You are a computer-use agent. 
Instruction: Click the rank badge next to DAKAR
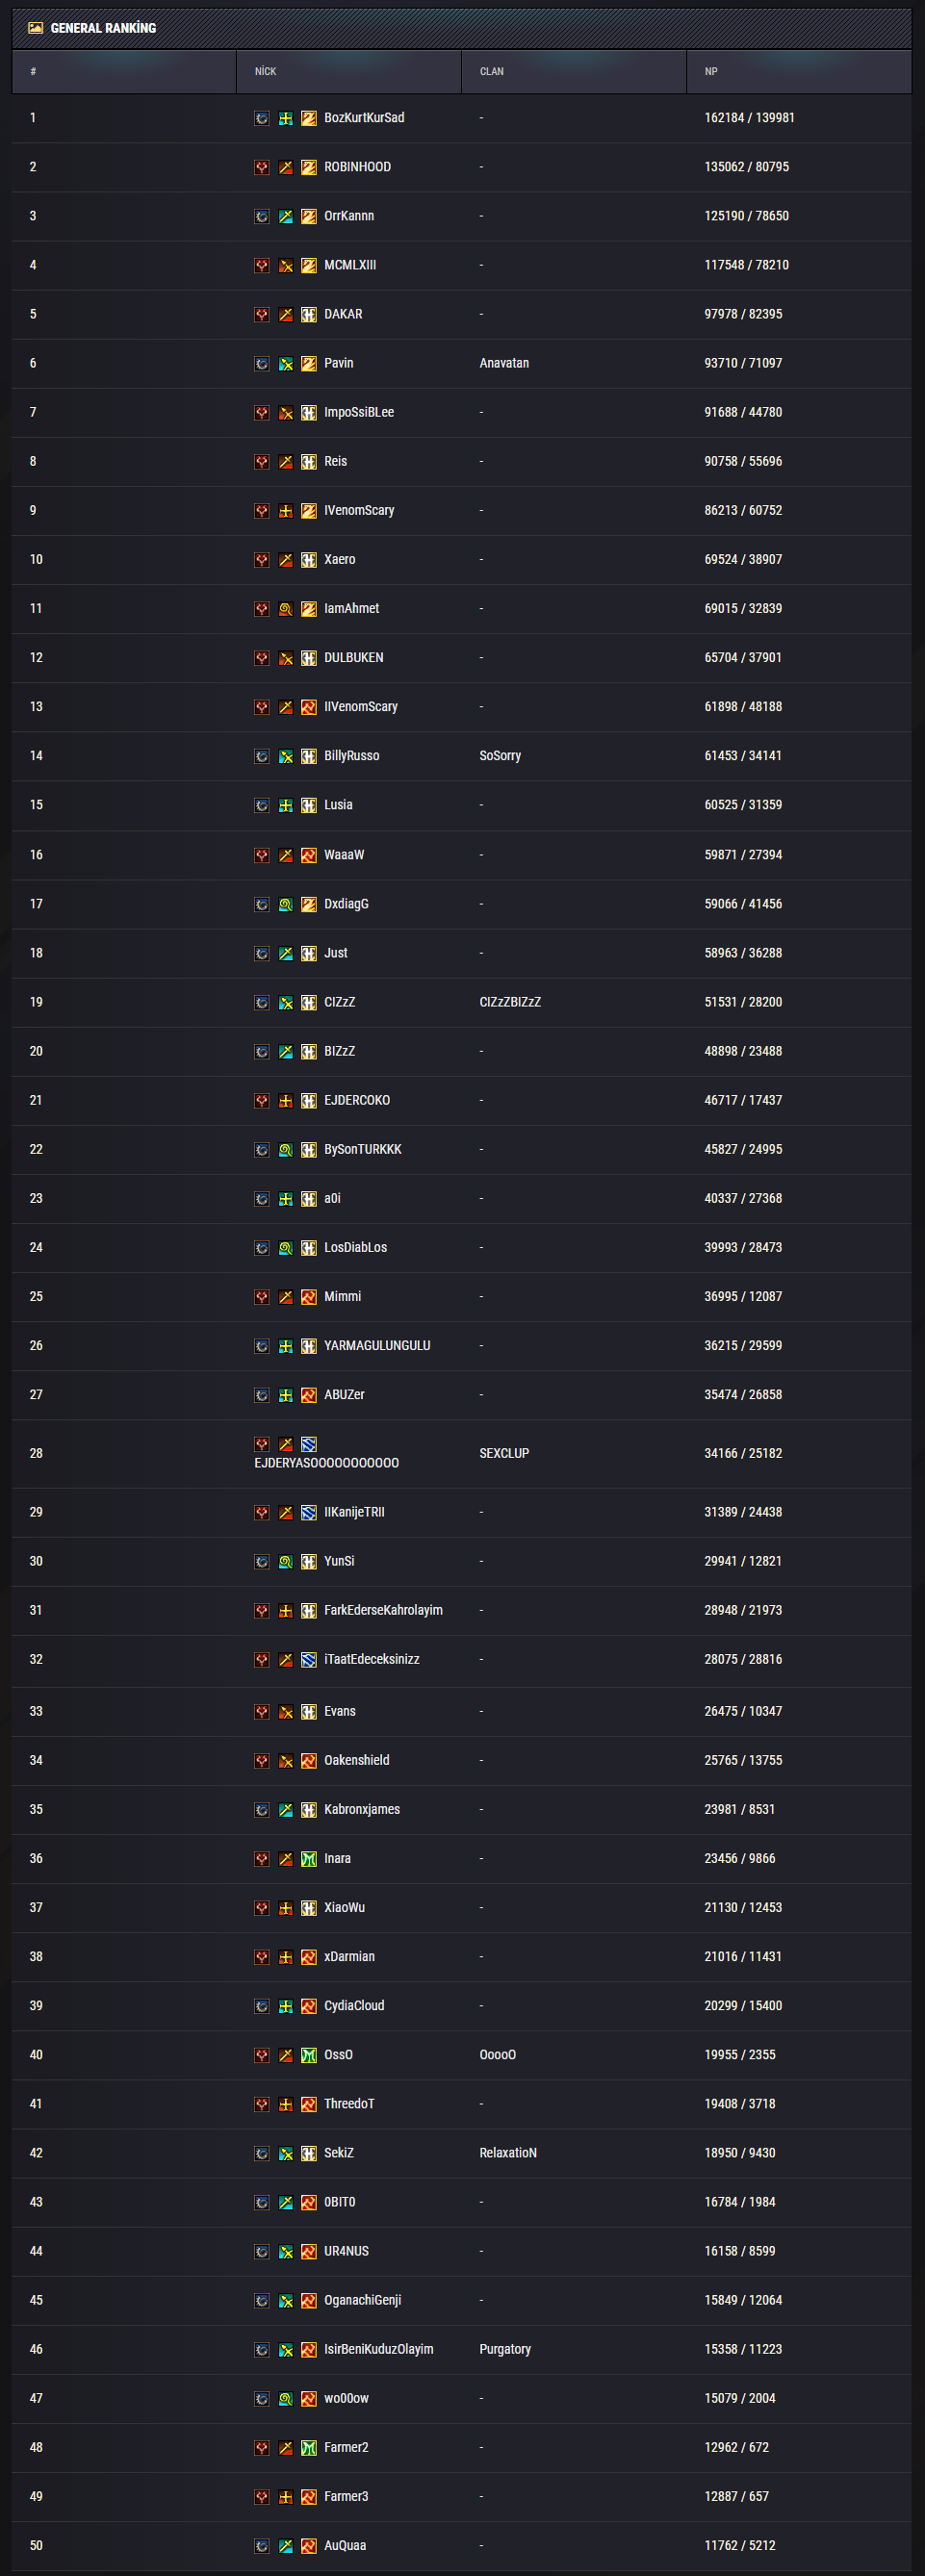[309, 314]
